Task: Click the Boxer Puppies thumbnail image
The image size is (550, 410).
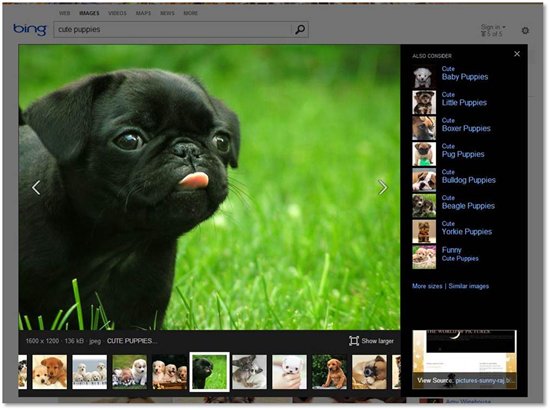Action: tap(424, 128)
